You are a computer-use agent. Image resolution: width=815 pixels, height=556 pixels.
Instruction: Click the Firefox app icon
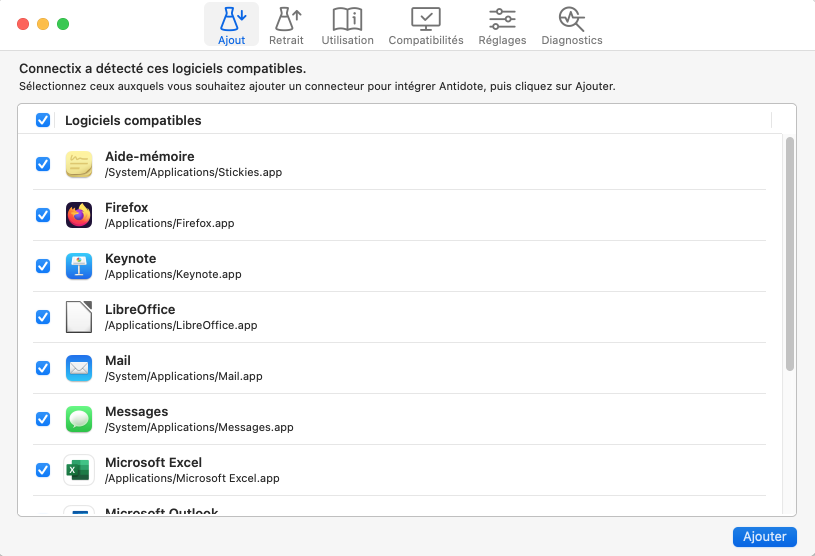click(79, 215)
